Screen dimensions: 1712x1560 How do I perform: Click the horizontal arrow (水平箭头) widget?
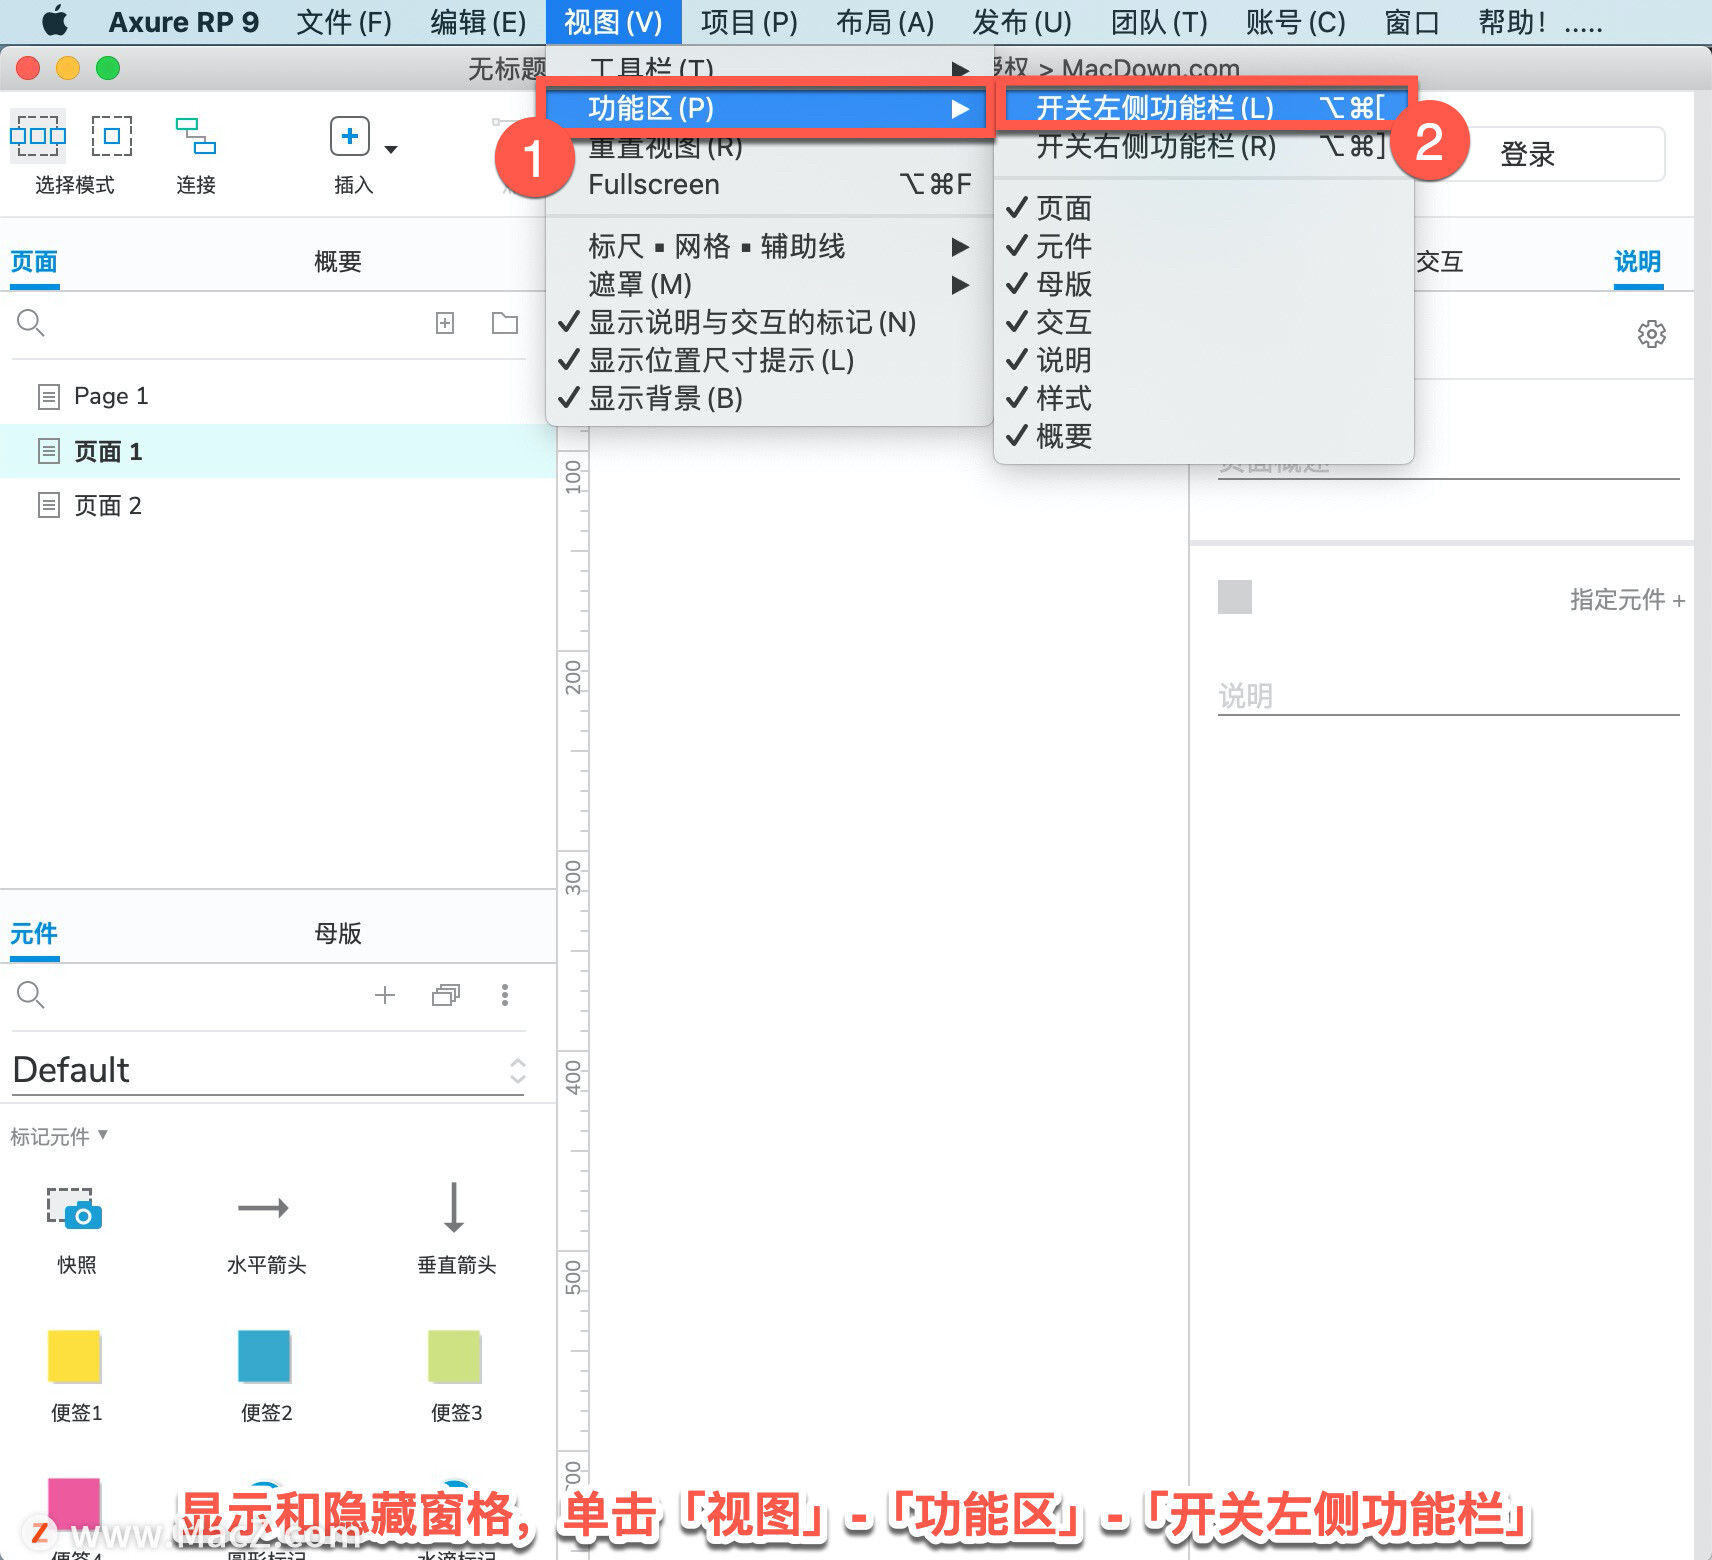(x=264, y=1208)
